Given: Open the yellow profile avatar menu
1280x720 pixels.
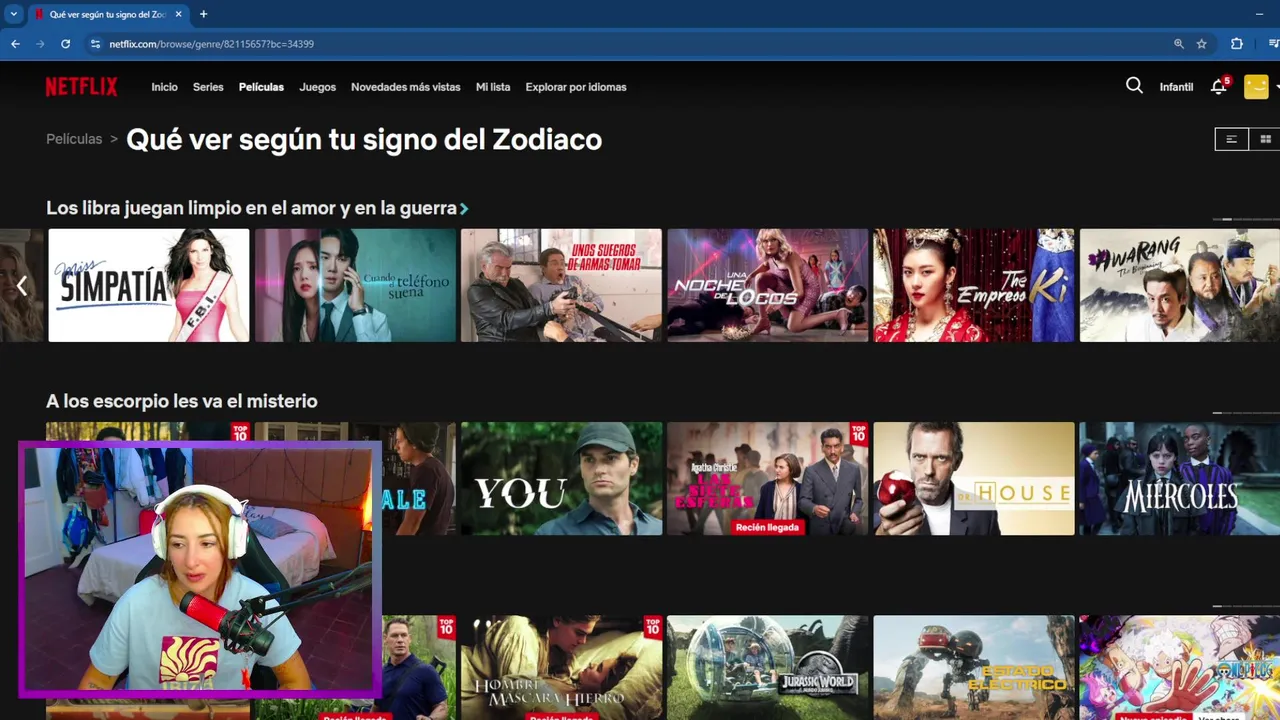Looking at the screenshot, I should (1256, 87).
